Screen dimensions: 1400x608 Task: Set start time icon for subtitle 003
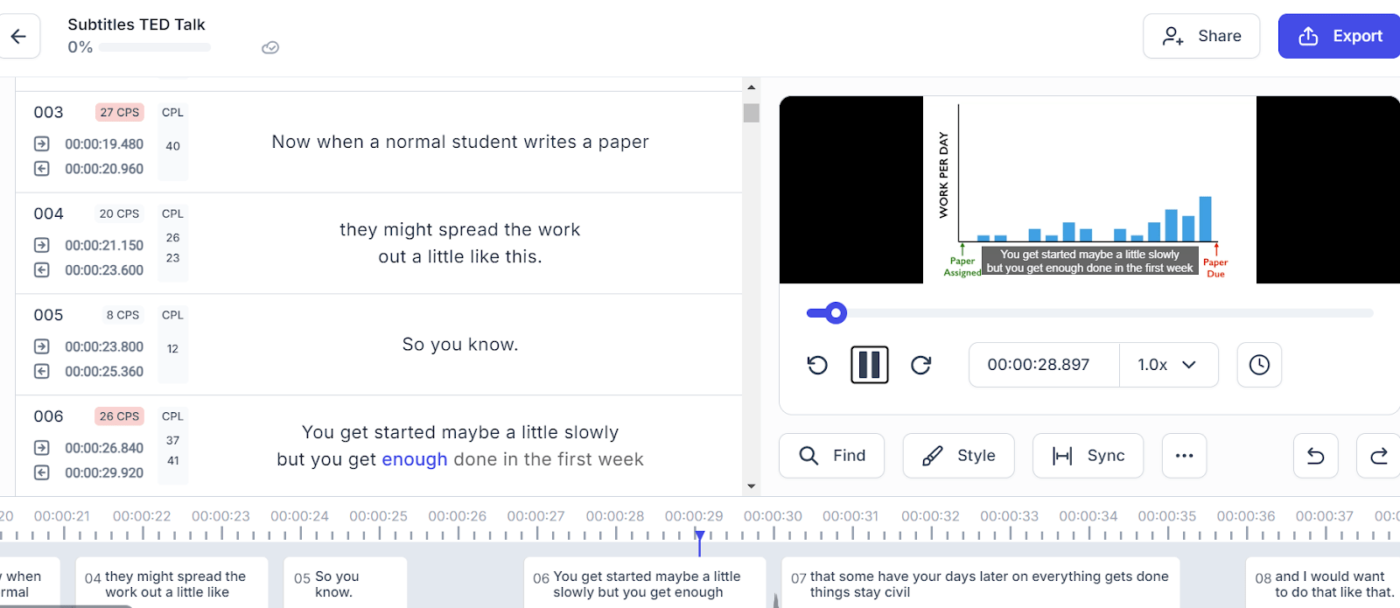coord(41,143)
